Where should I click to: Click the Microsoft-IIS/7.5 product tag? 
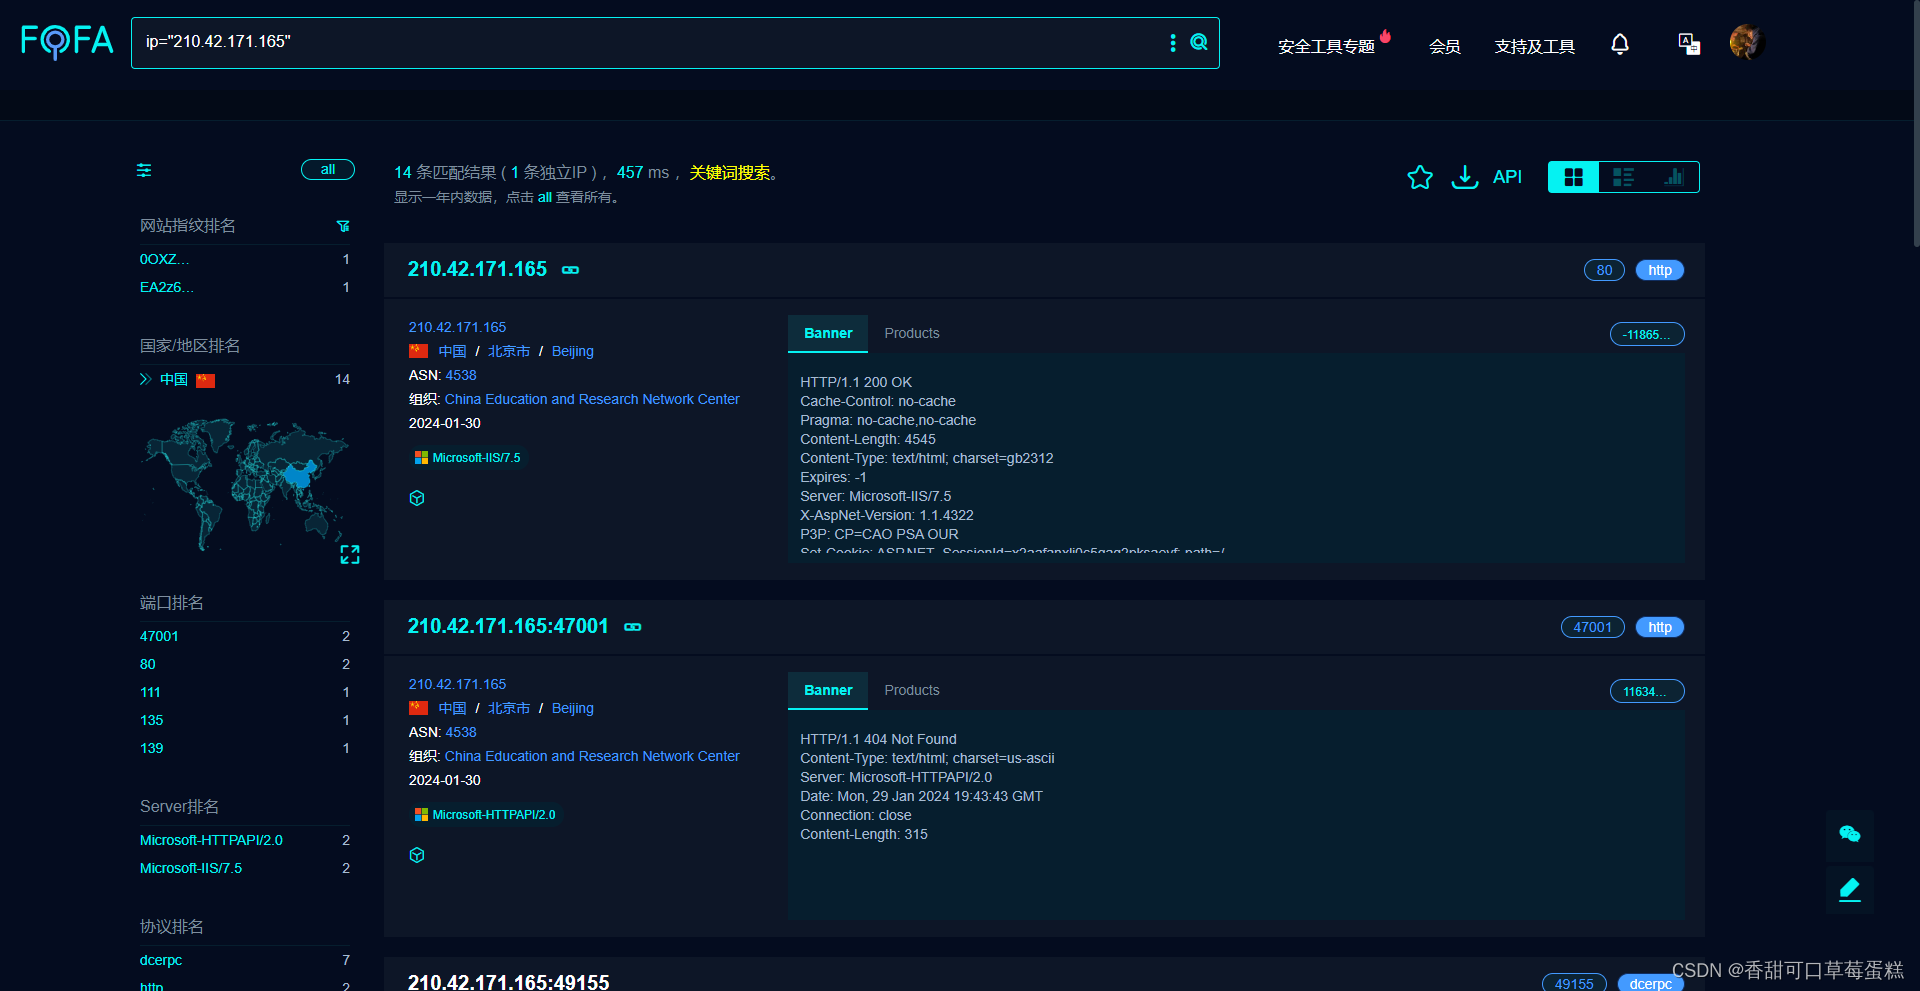pyautogui.click(x=468, y=458)
